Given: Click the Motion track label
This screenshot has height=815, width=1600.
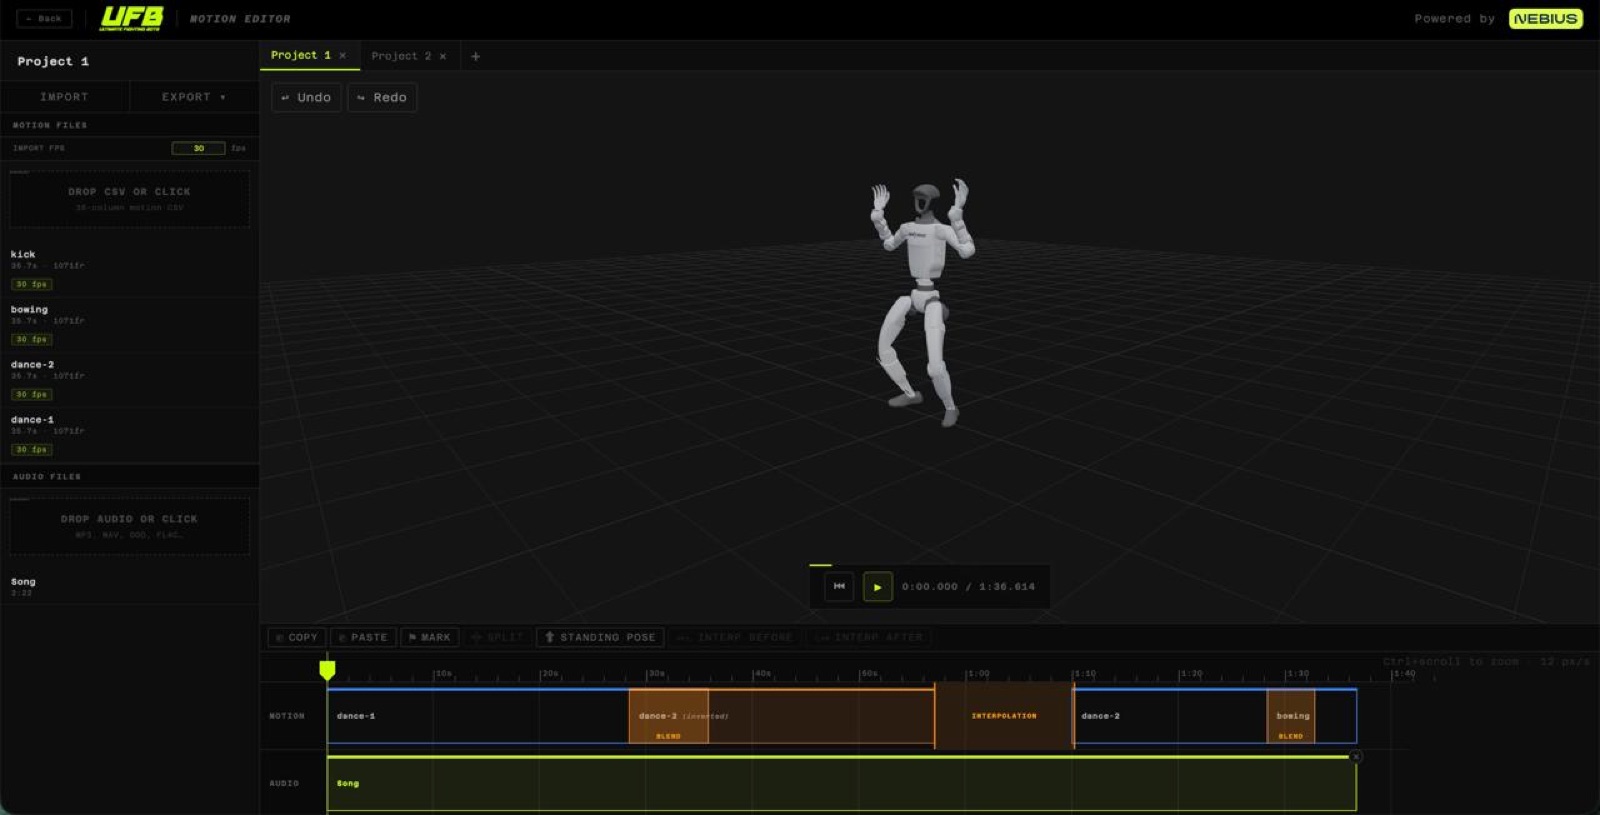Looking at the screenshot, I should (287, 716).
